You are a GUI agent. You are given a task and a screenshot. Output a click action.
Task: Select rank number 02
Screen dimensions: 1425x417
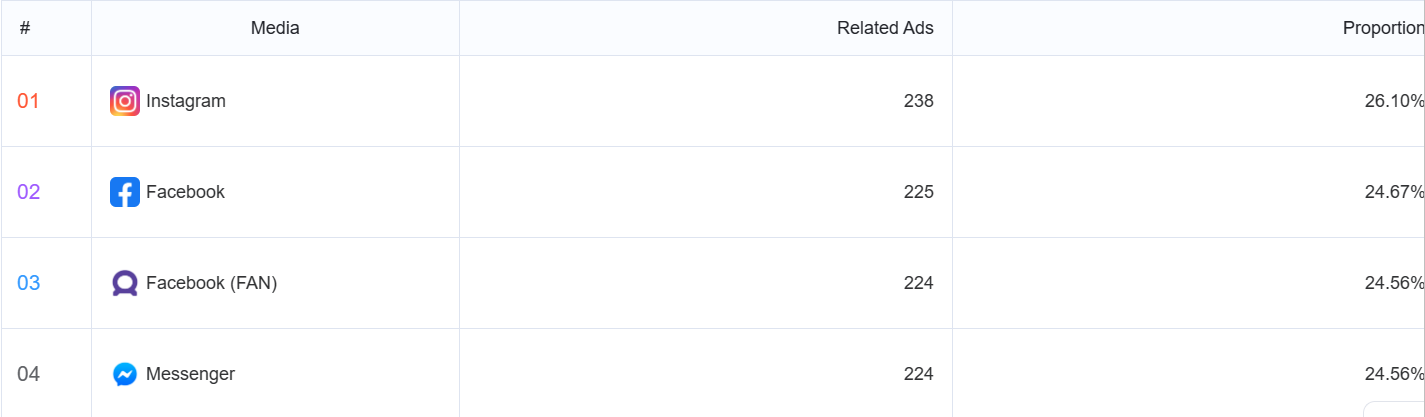pyautogui.click(x=28, y=192)
